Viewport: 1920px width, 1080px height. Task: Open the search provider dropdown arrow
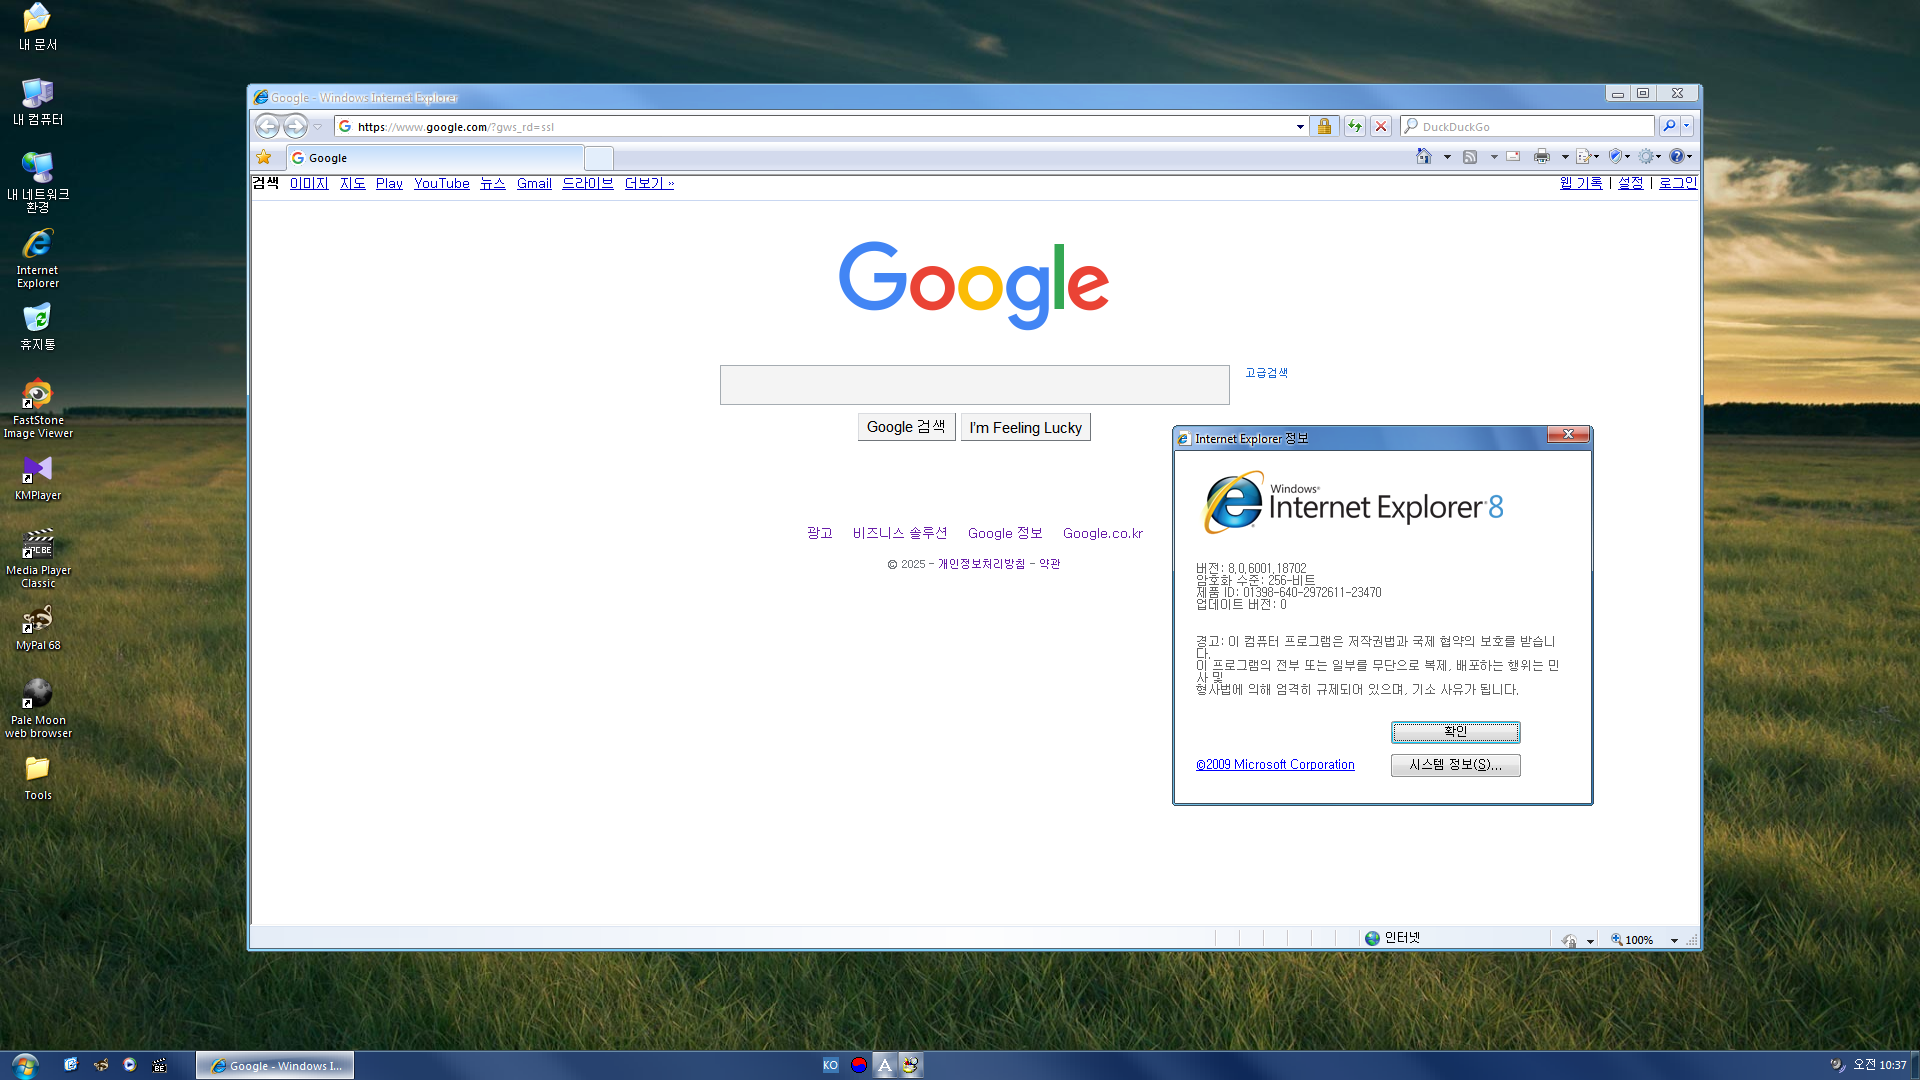pyautogui.click(x=1687, y=126)
